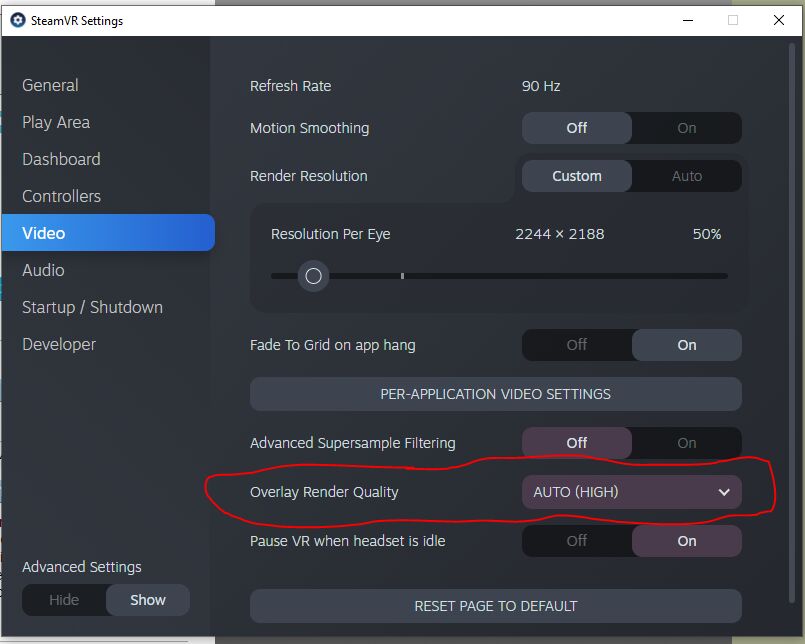Screen dimensions: 805x644
Task: Switch to the Dashboard settings page
Action: click(x=61, y=159)
